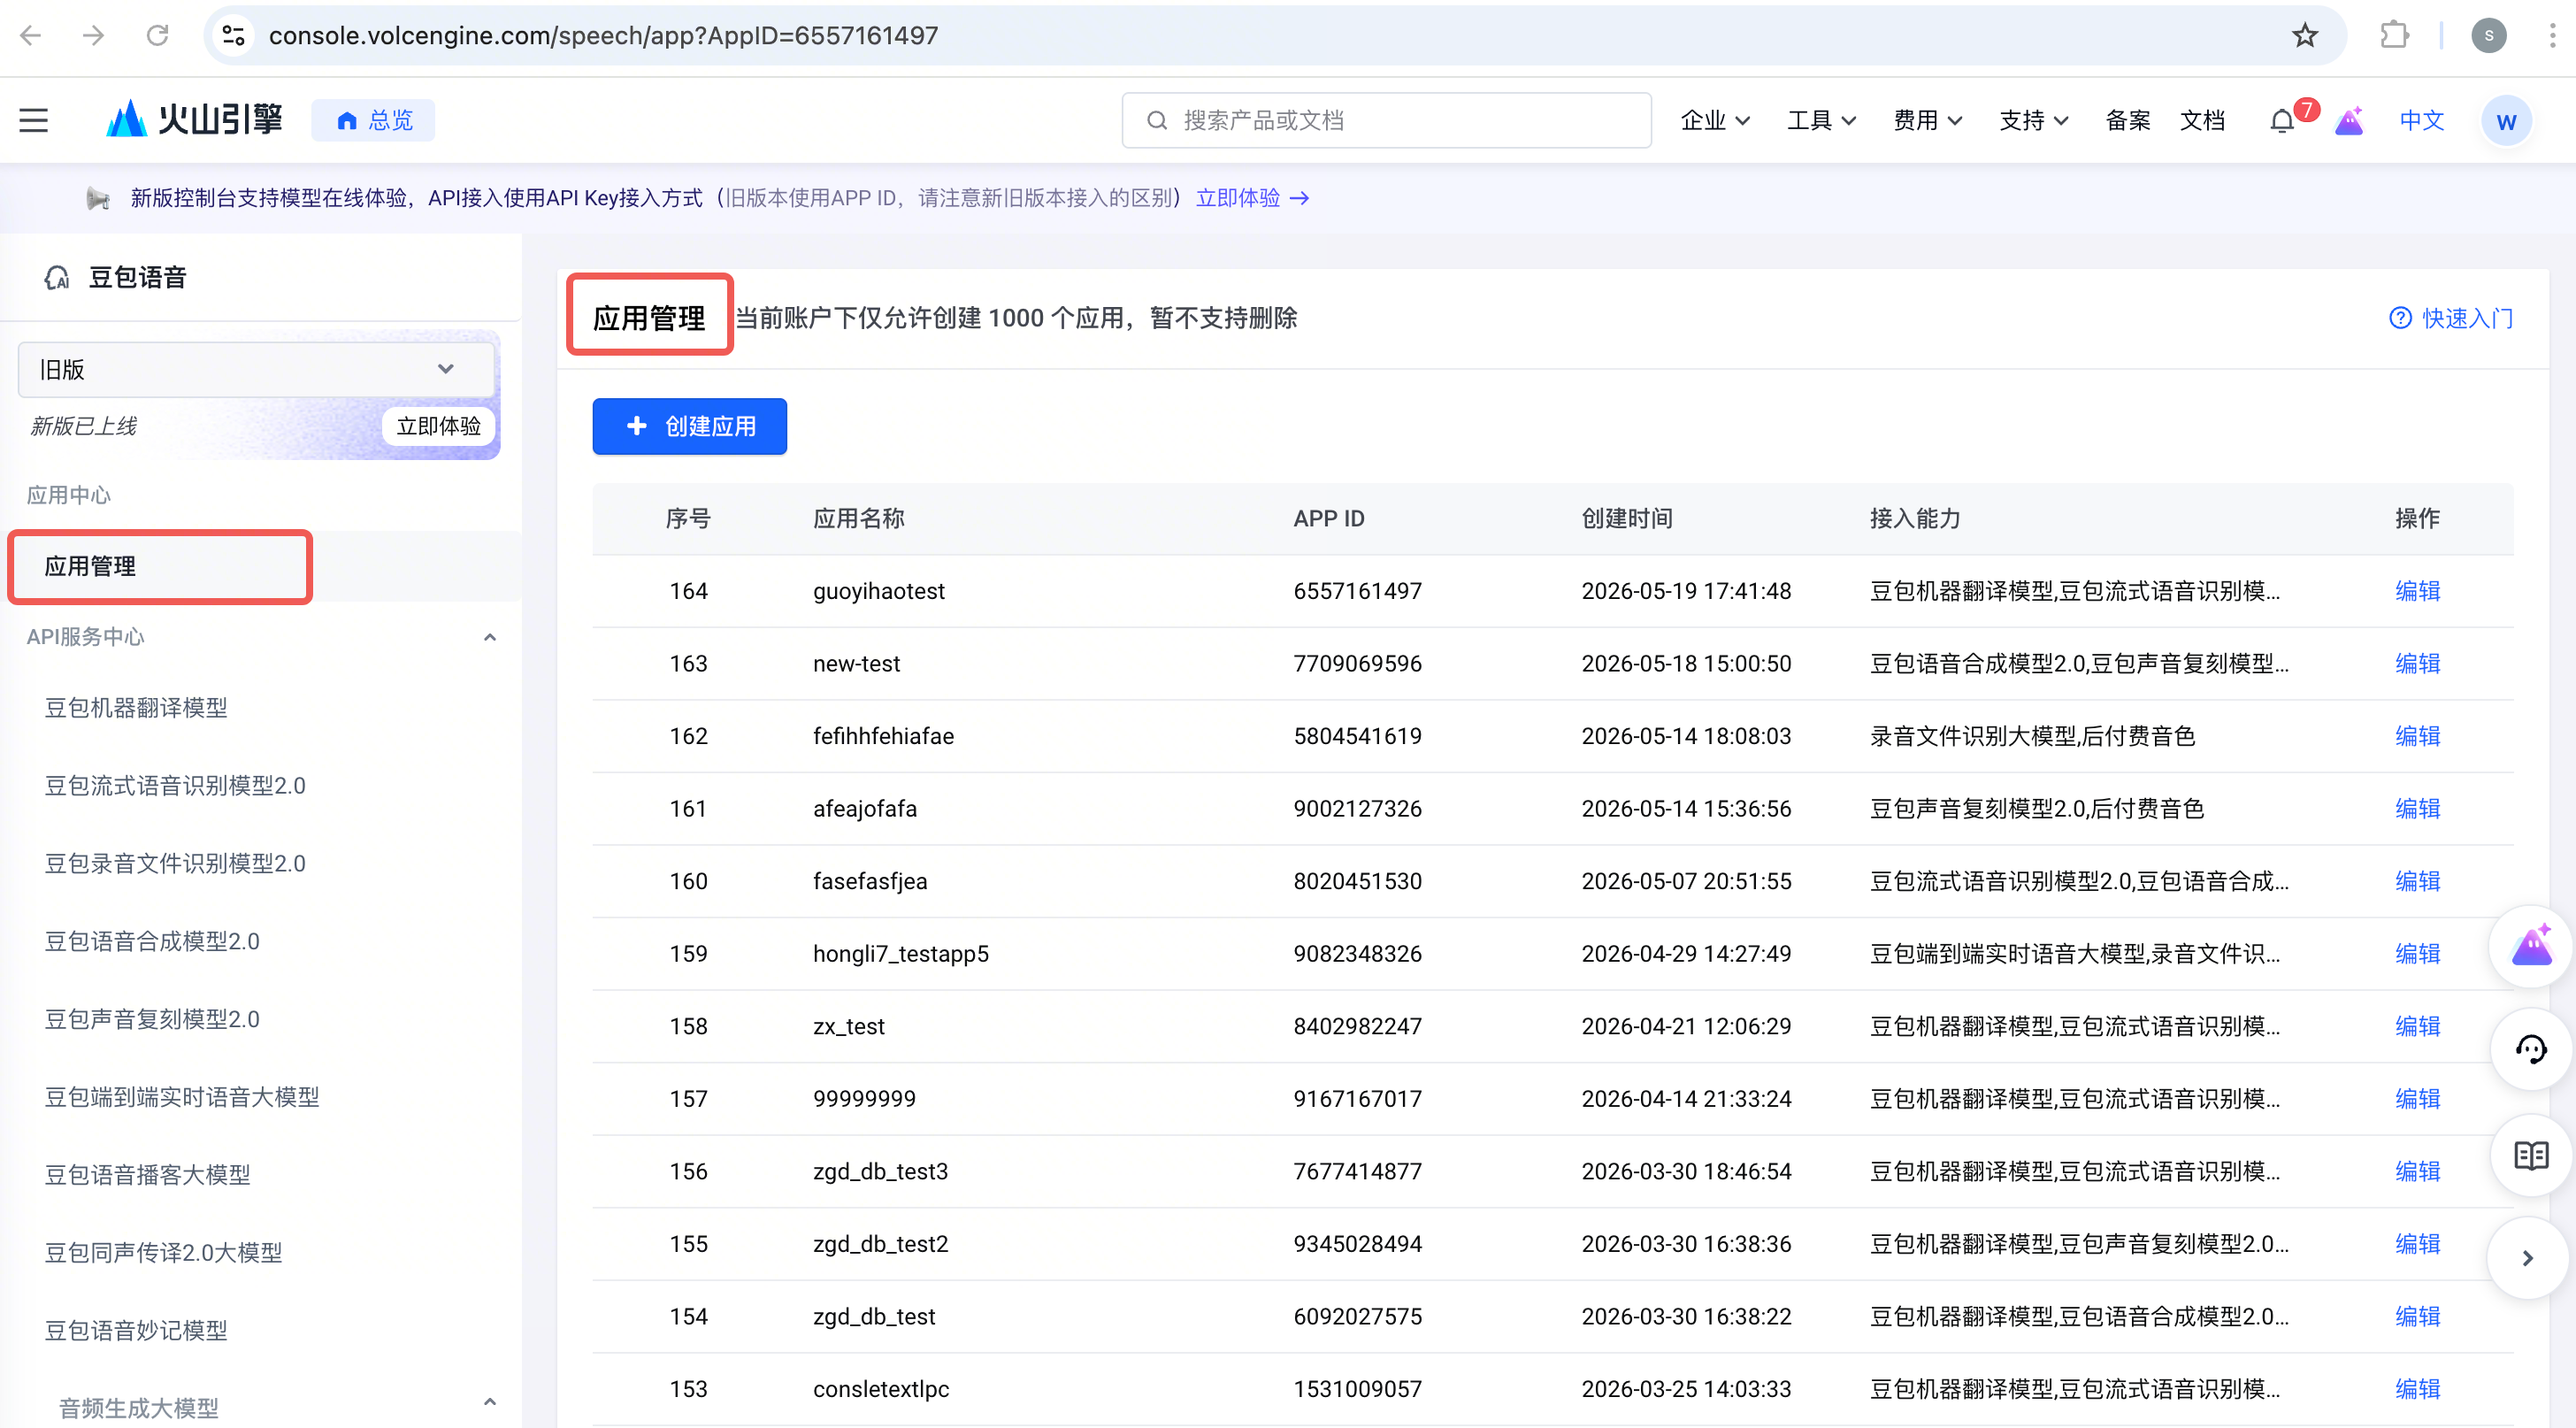The width and height of the screenshot is (2576, 1428).
Task: Open the 快速入门 link
Action: (x=2451, y=318)
